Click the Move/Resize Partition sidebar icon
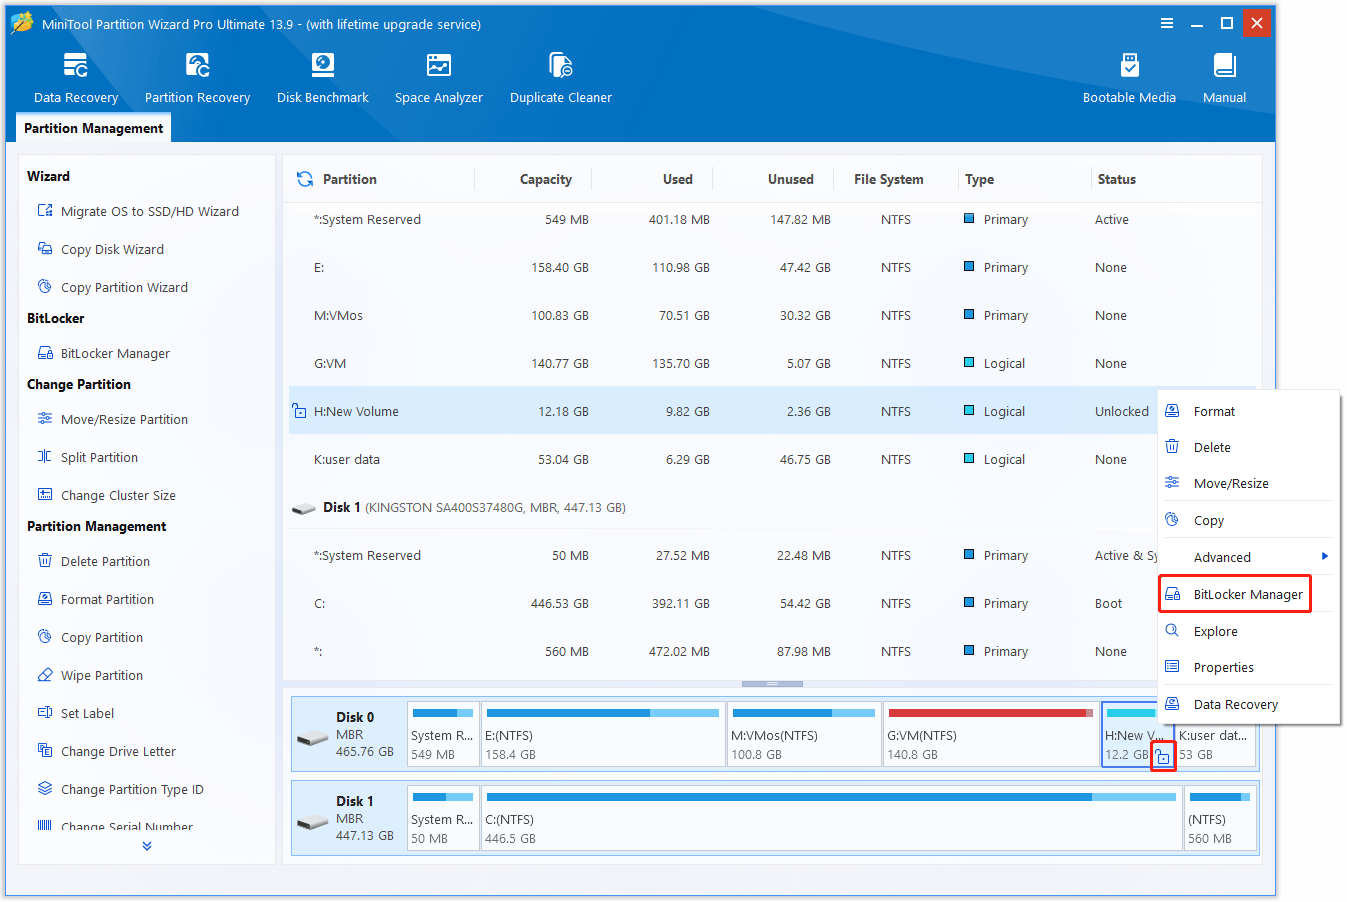This screenshot has width=1347, height=902. pyautogui.click(x=45, y=419)
